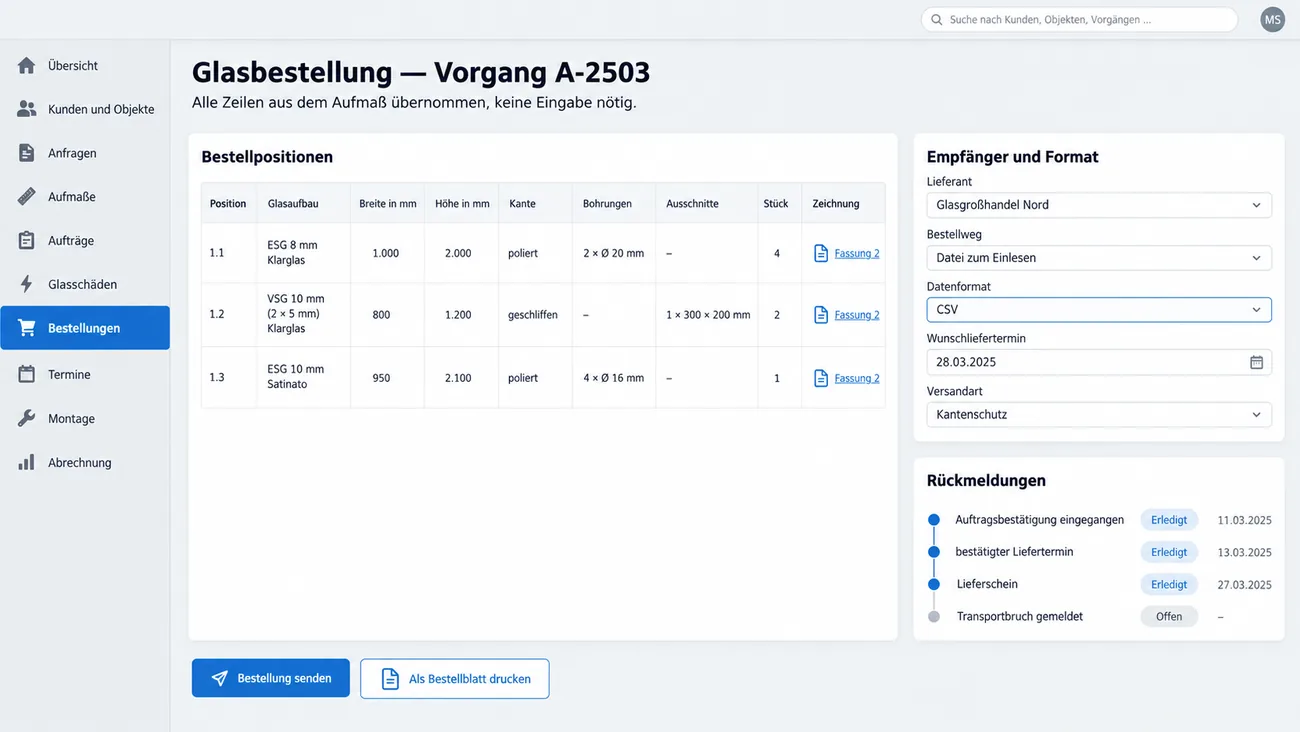Click the calendar icon beside Termine
This screenshot has height=732, width=1300.
(27, 374)
